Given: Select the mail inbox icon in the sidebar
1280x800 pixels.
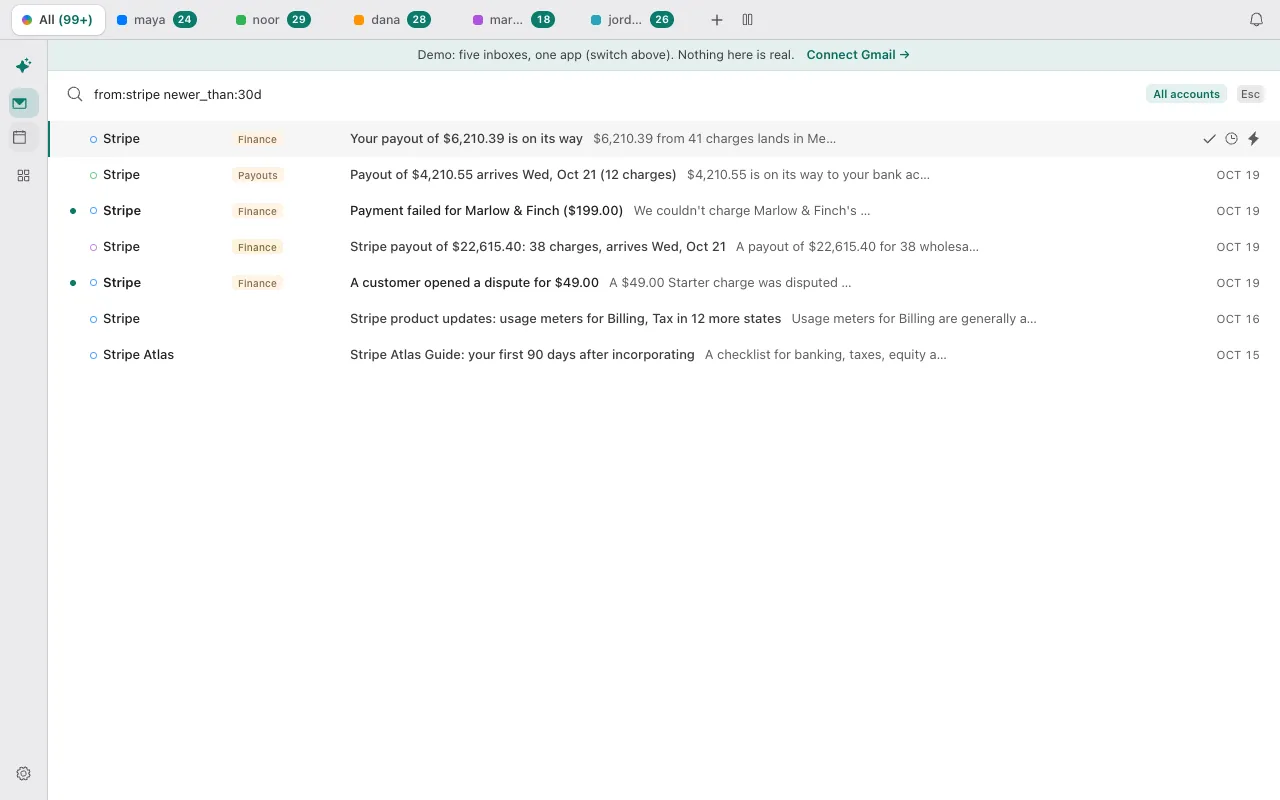Looking at the screenshot, I should click(x=23, y=103).
